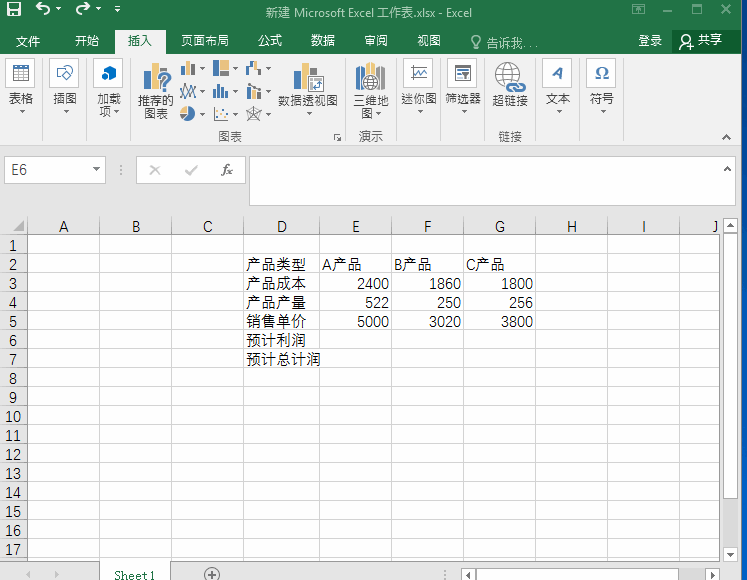Click the confirm checkmark formula bar button
This screenshot has width=747, height=580.
[191, 170]
